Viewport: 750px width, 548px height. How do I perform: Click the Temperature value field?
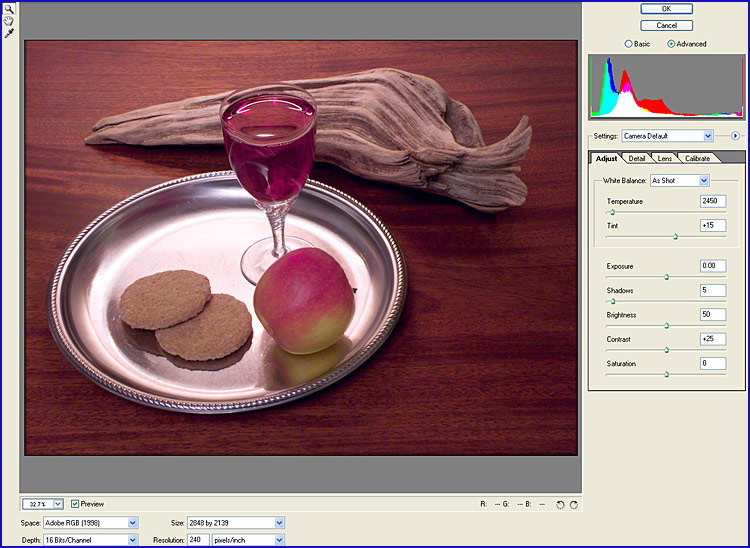coord(713,201)
